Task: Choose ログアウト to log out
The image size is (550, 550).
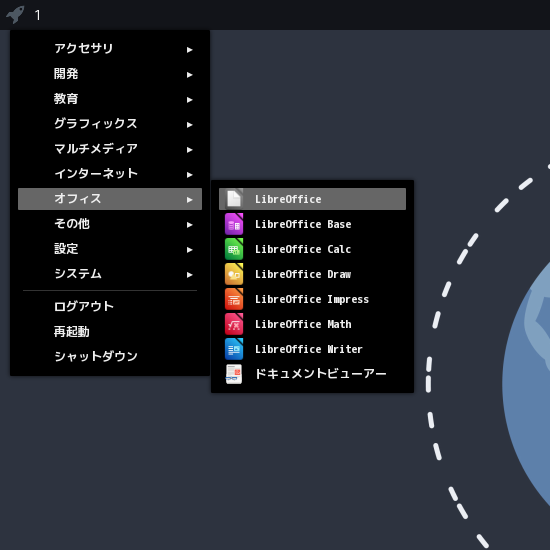Action: click(x=110, y=307)
